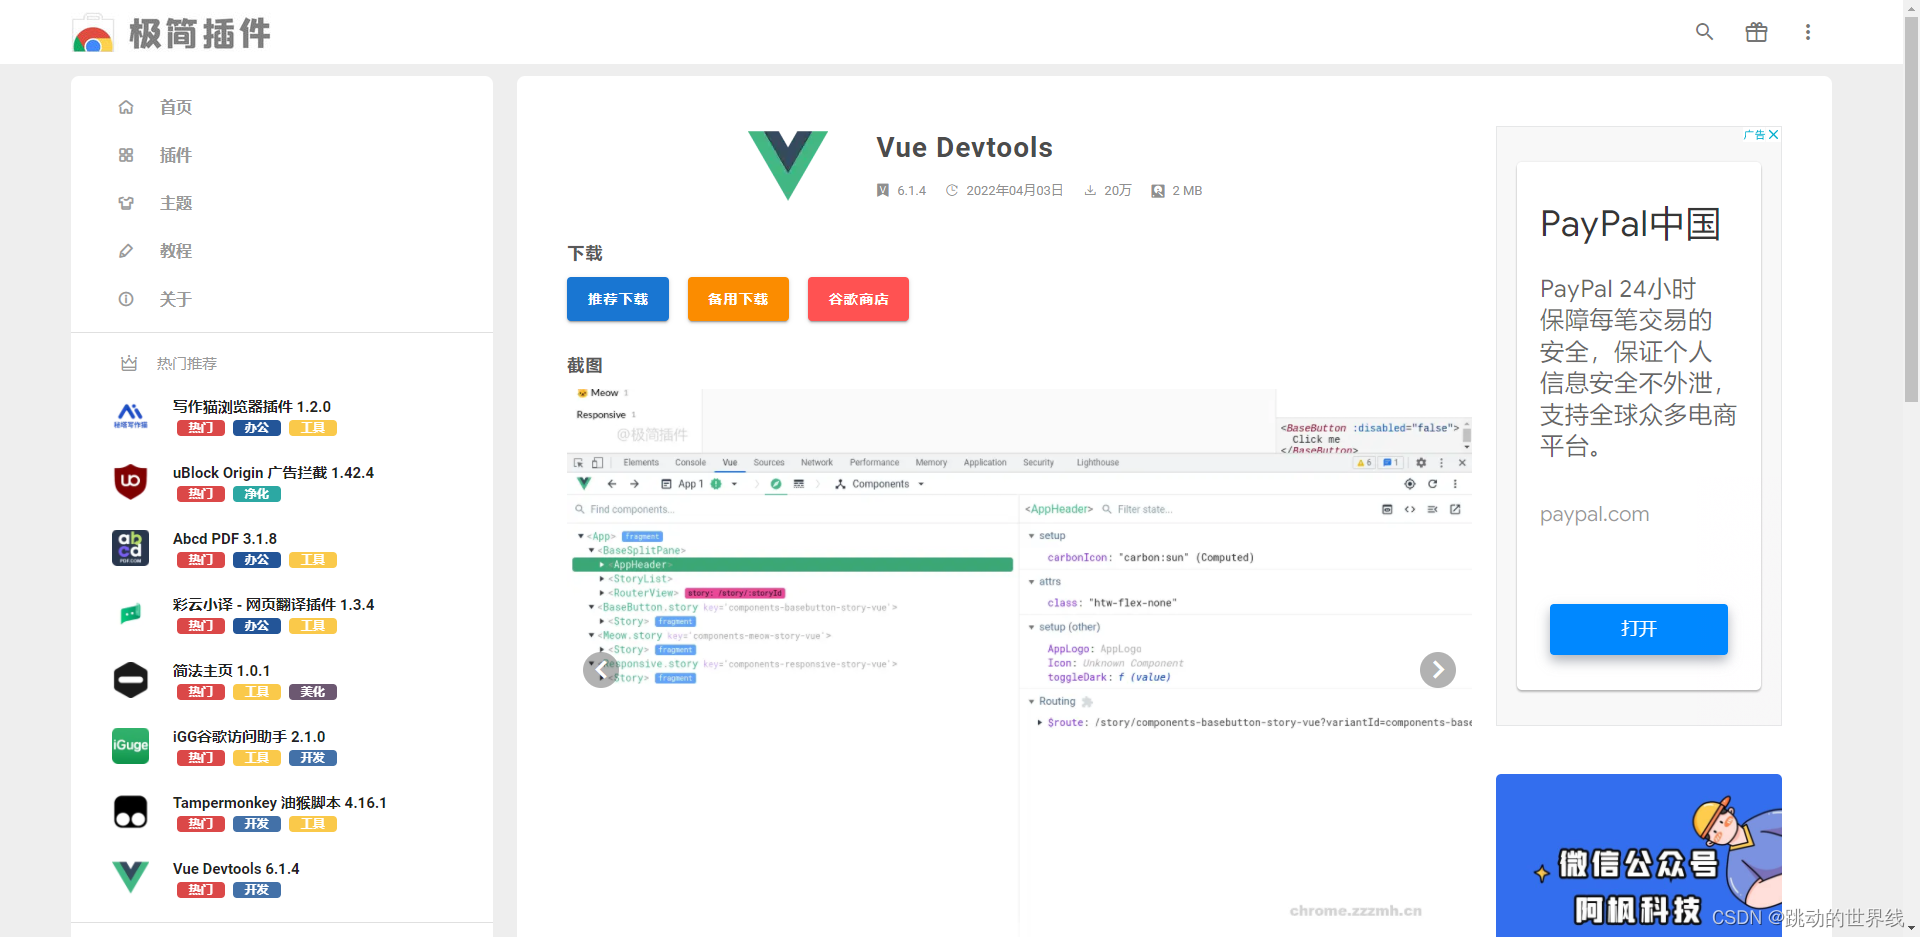Image resolution: width=1920 pixels, height=937 pixels.
Task: Click the pencil icon beside 教程
Action: (x=126, y=251)
